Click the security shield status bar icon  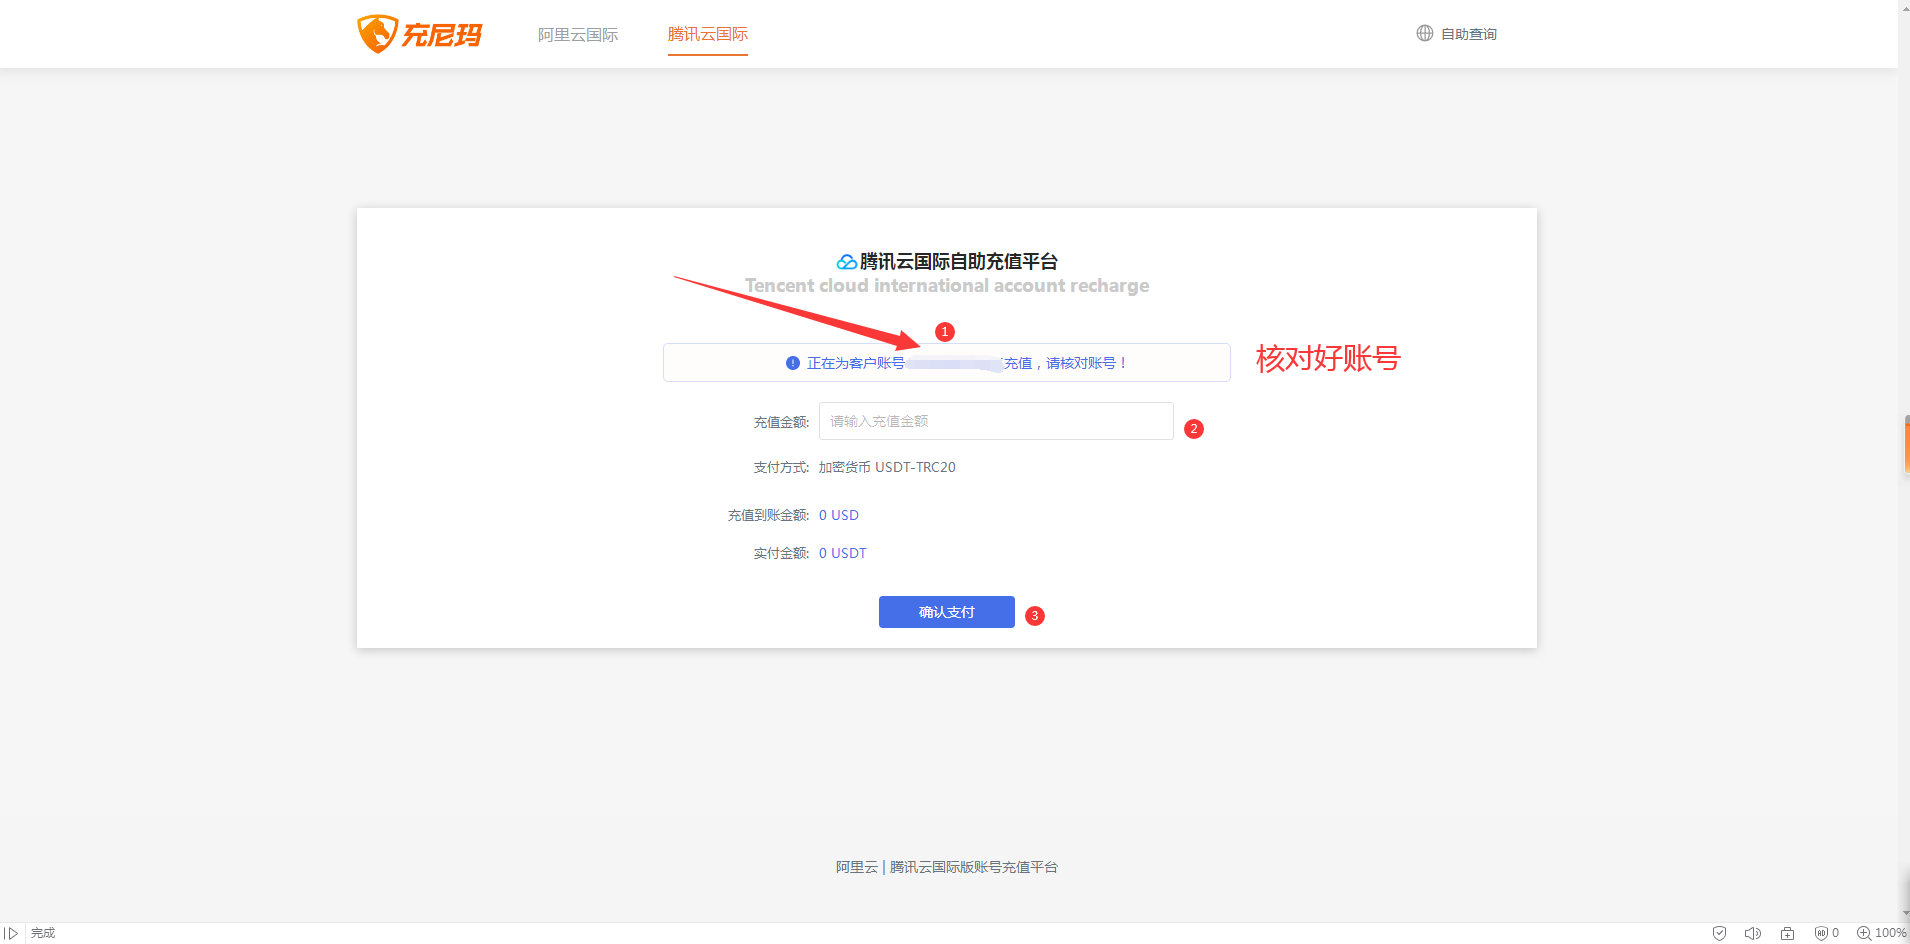1719,933
